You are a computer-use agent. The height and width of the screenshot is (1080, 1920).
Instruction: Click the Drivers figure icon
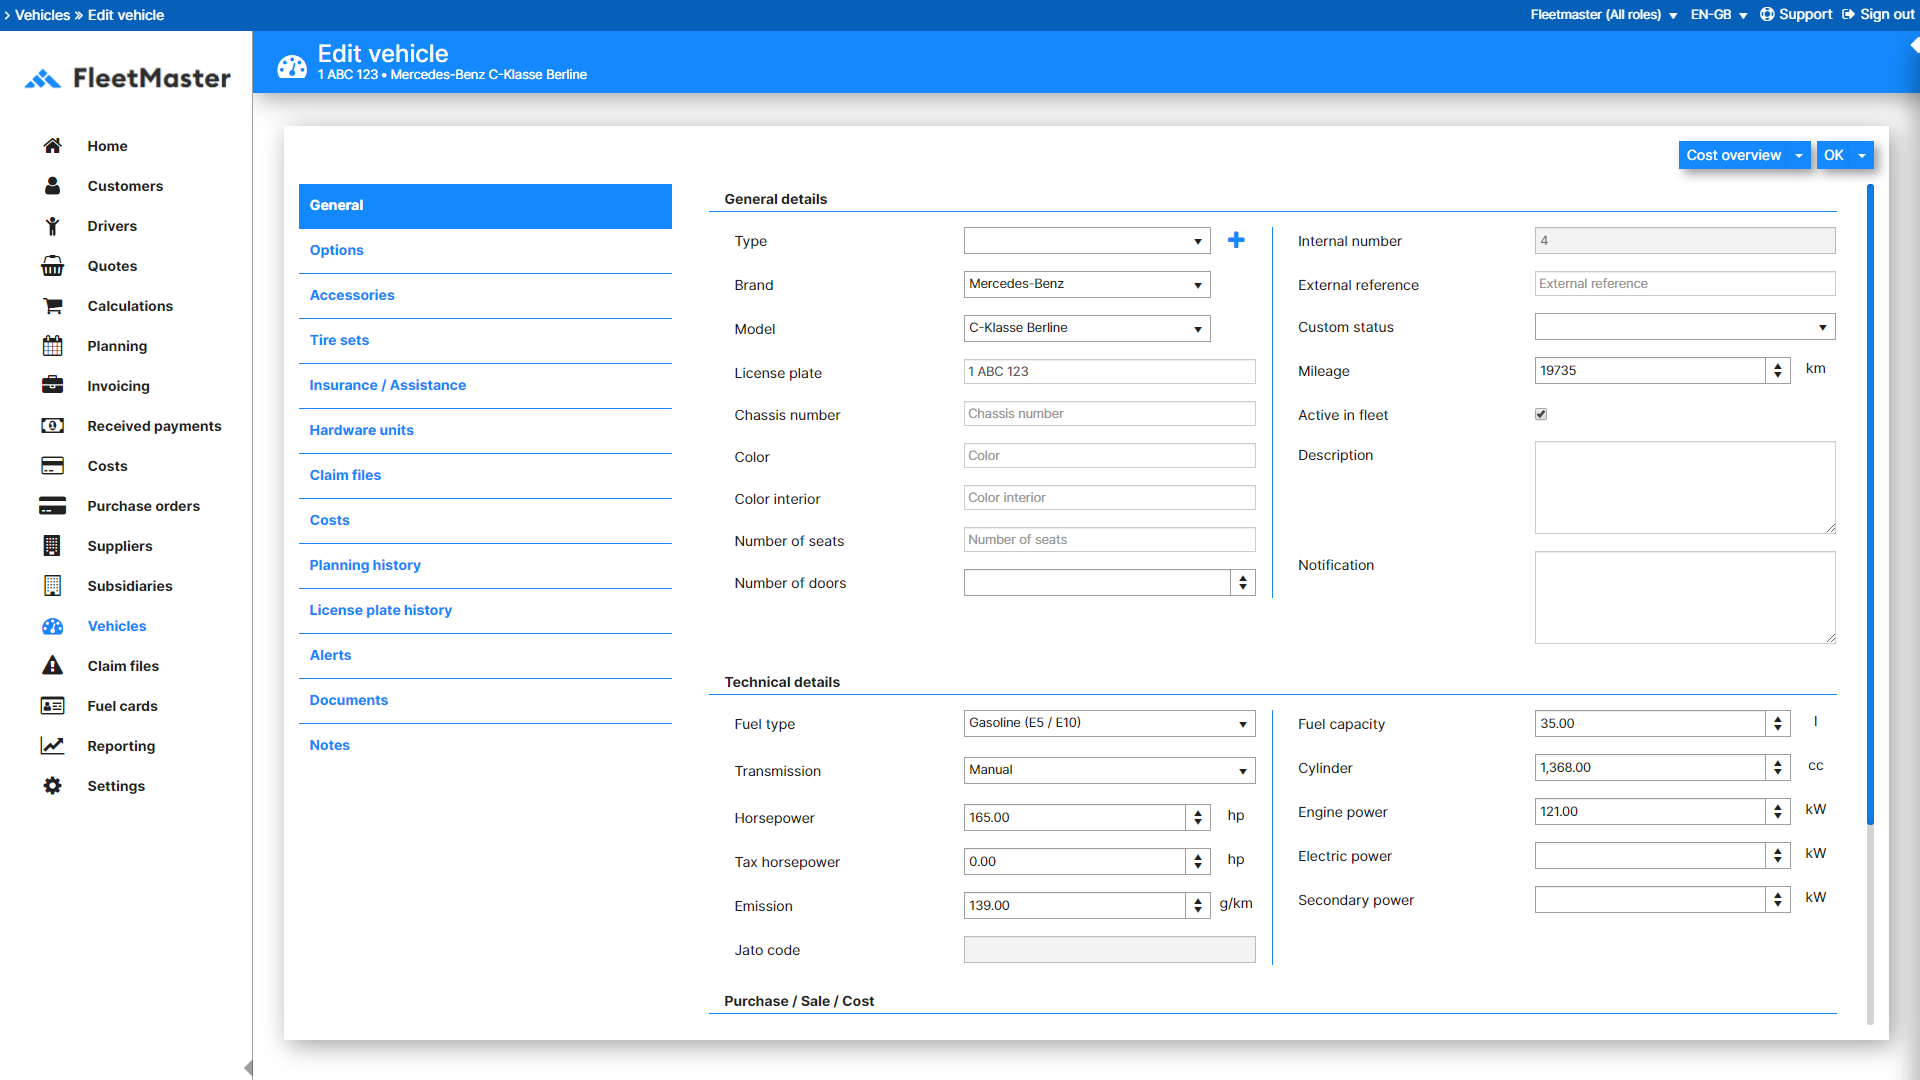53,226
